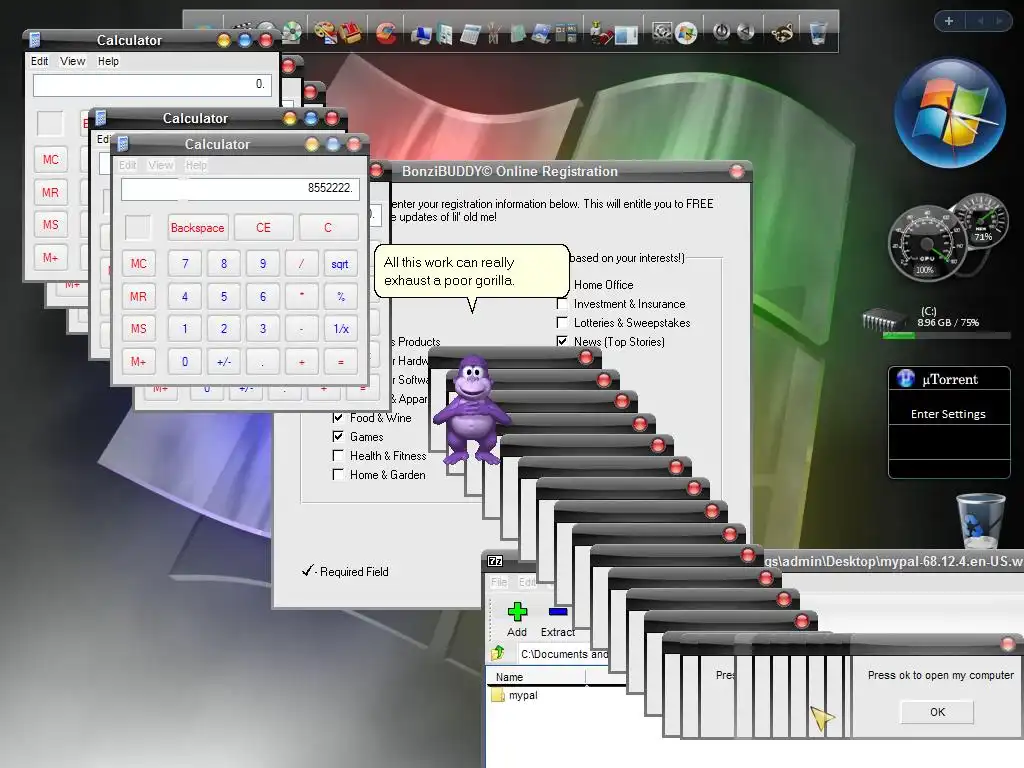
Task: Click the Windows logo clock gadget
Action: (950, 113)
